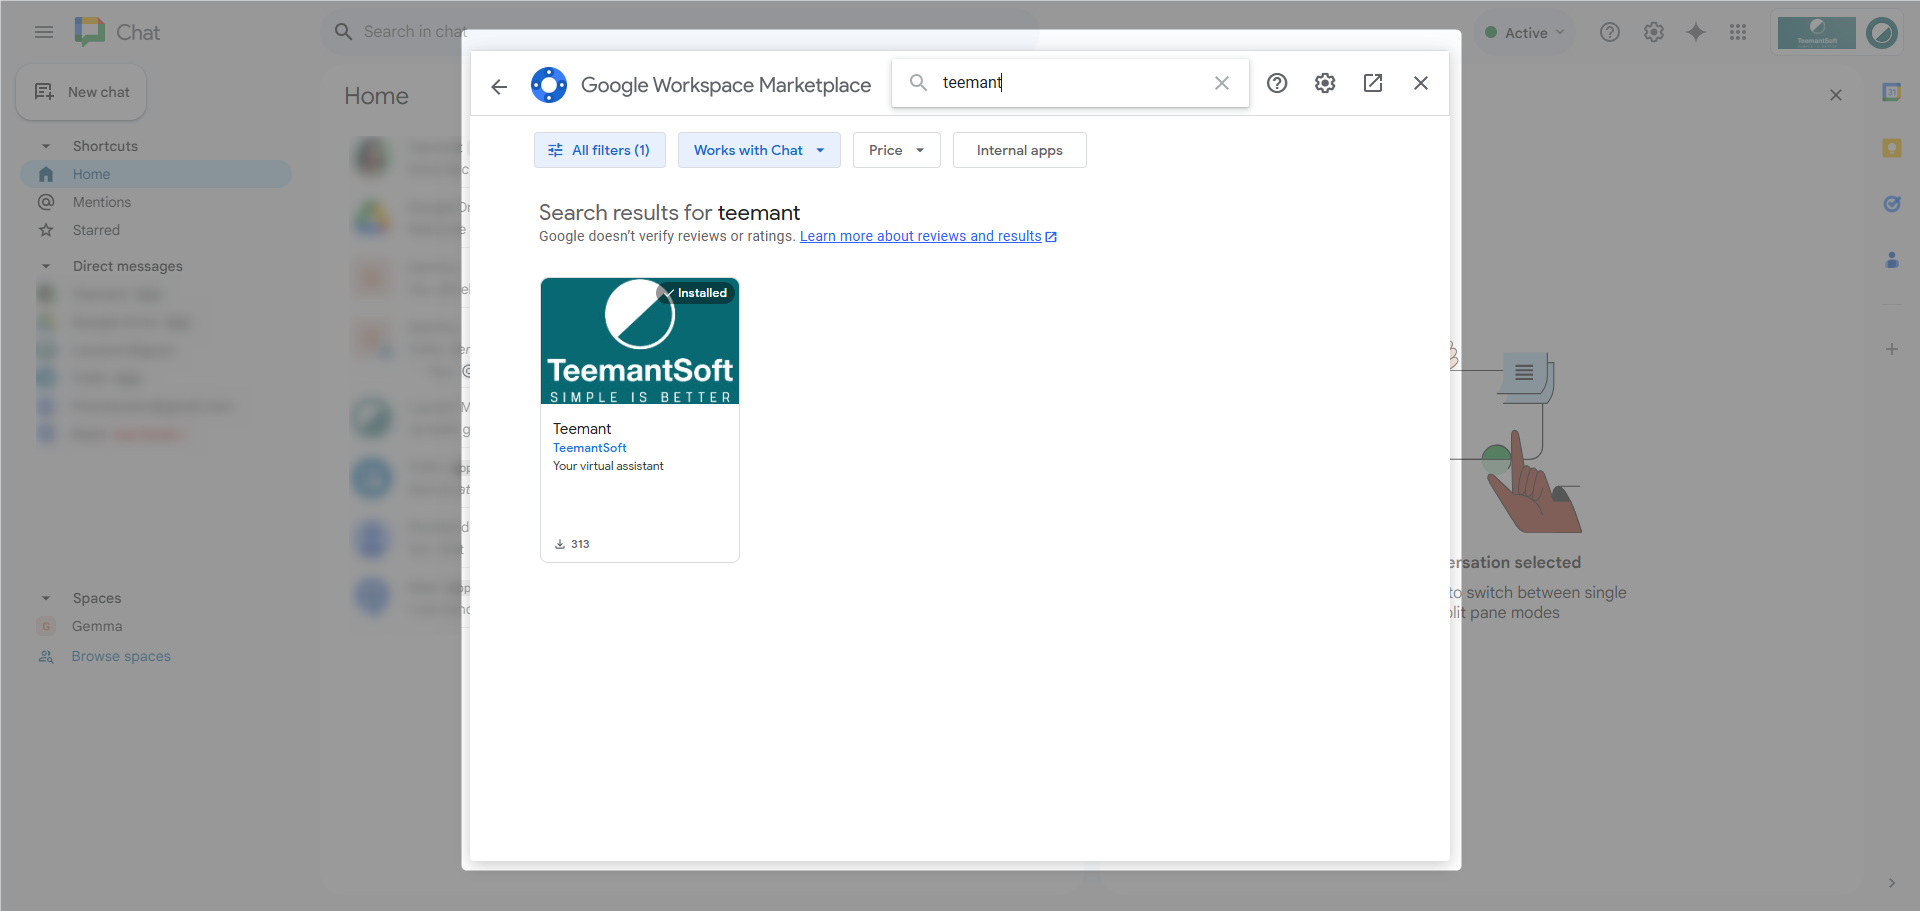Close the right conversation pane

coord(1836,95)
